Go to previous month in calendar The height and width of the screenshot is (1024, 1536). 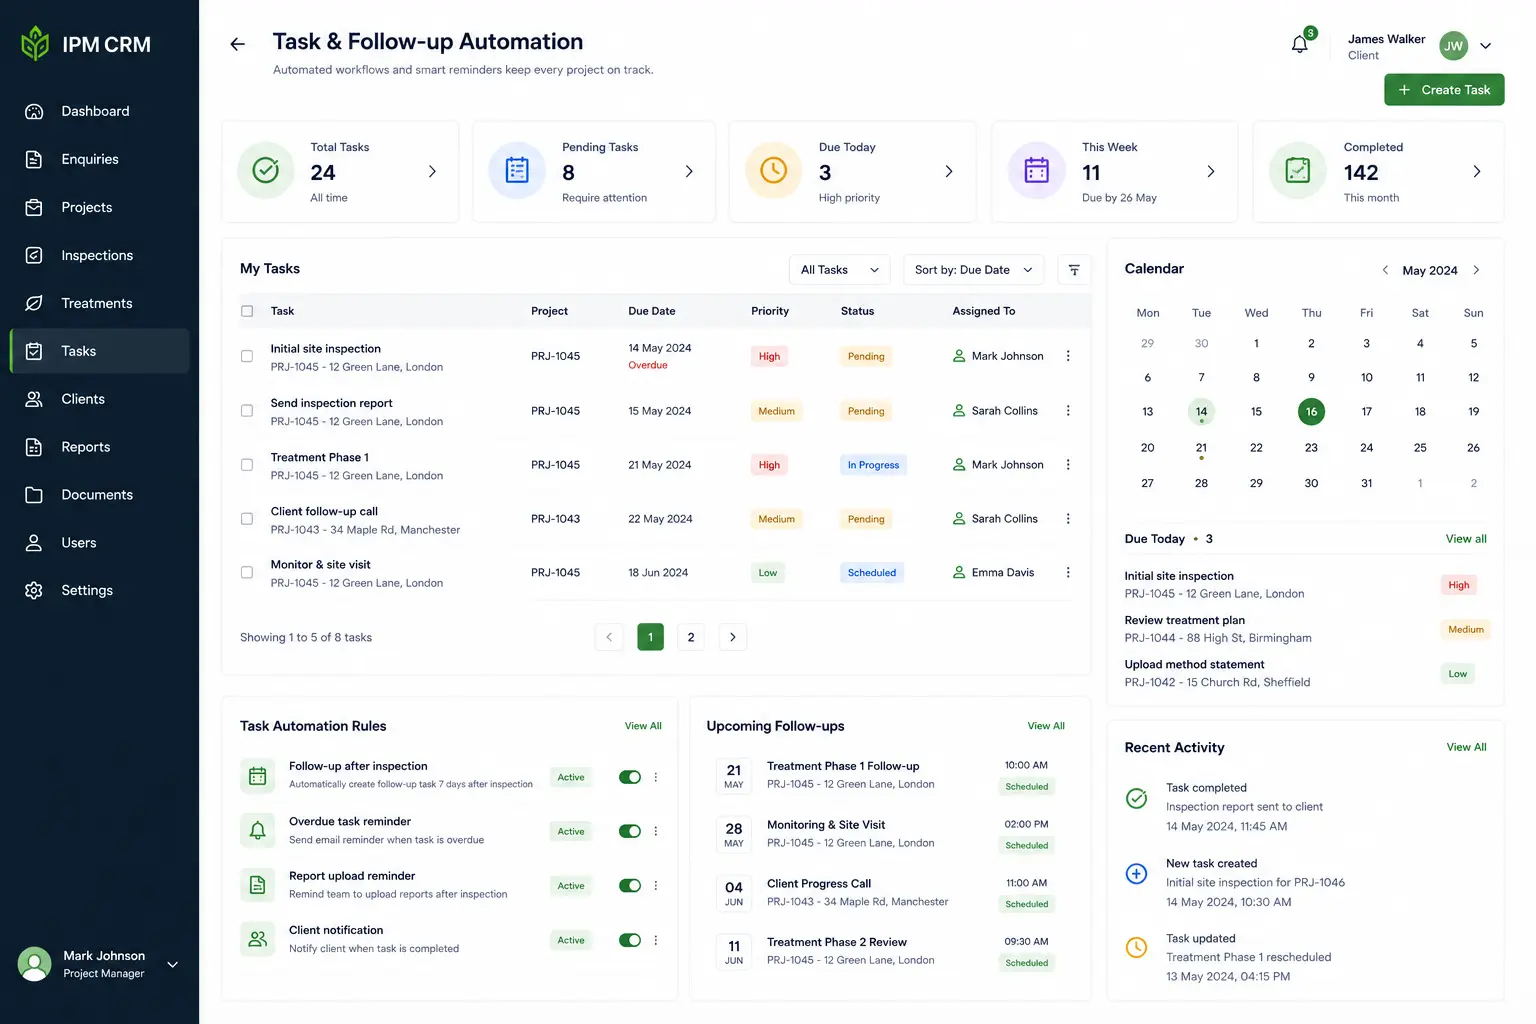tap(1385, 270)
